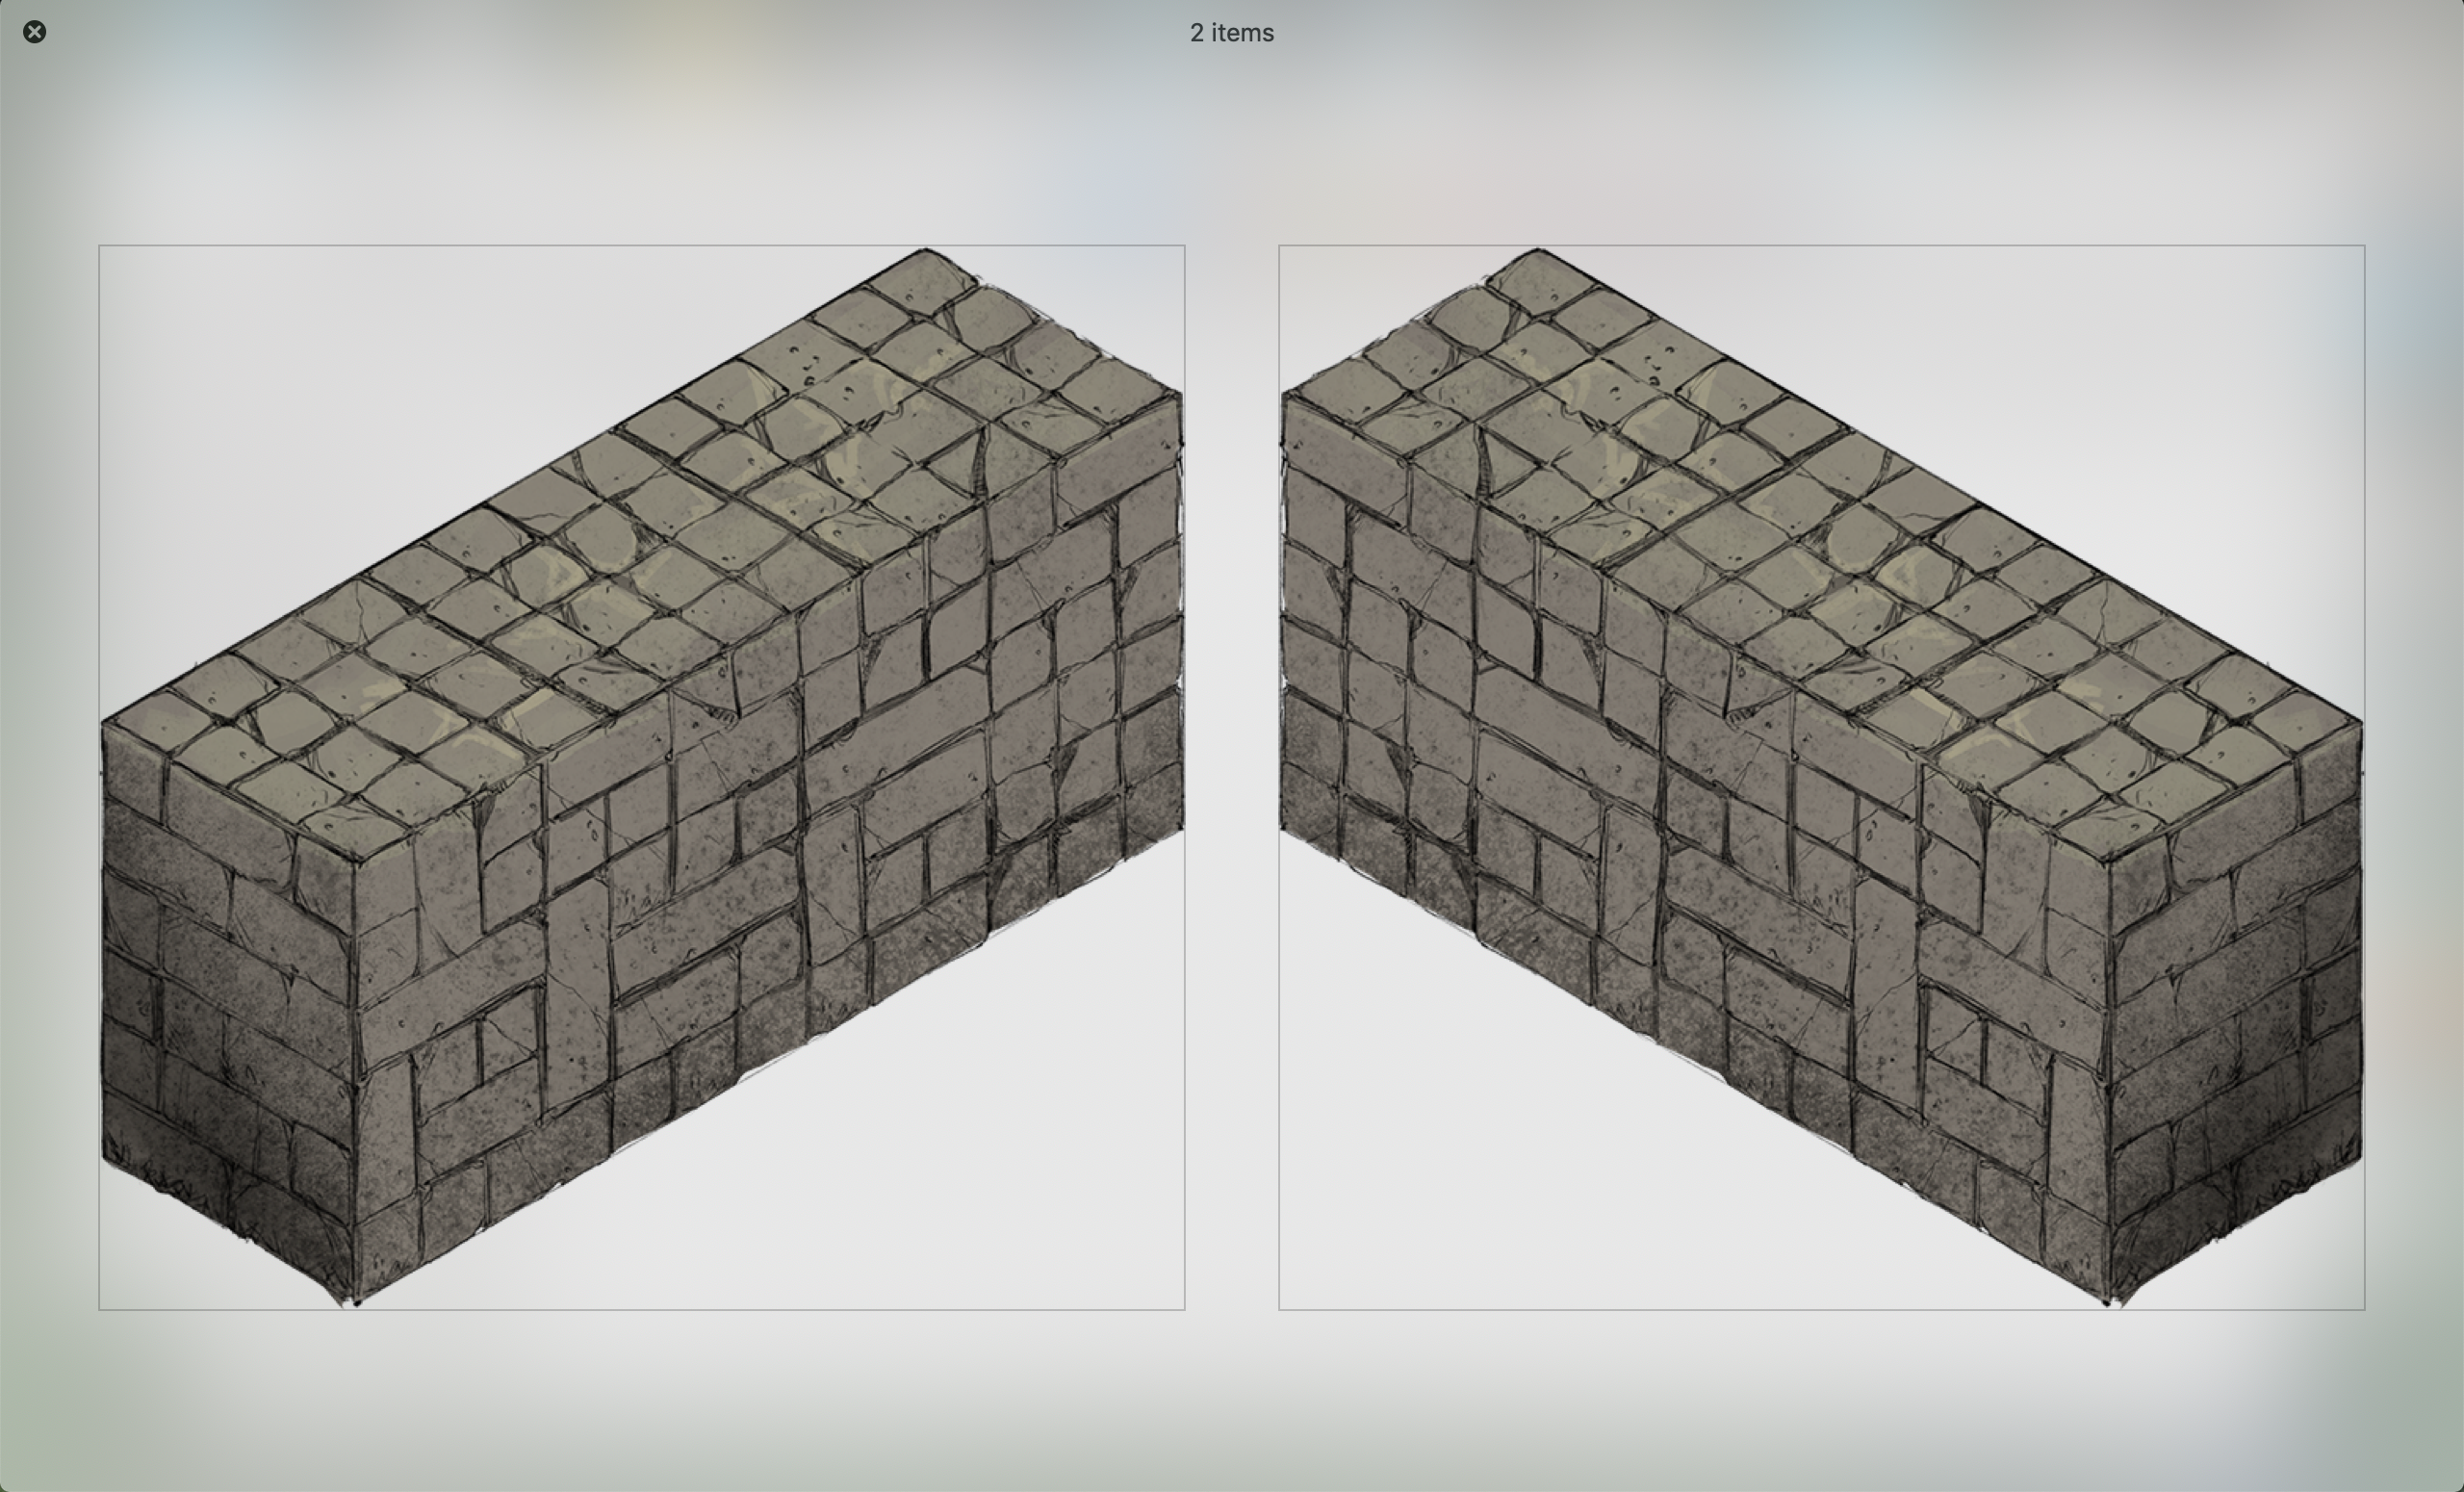The width and height of the screenshot is (2464, 1492).
Task: Click the blurred background below the thumbnails
Action: (1231, 1400)
